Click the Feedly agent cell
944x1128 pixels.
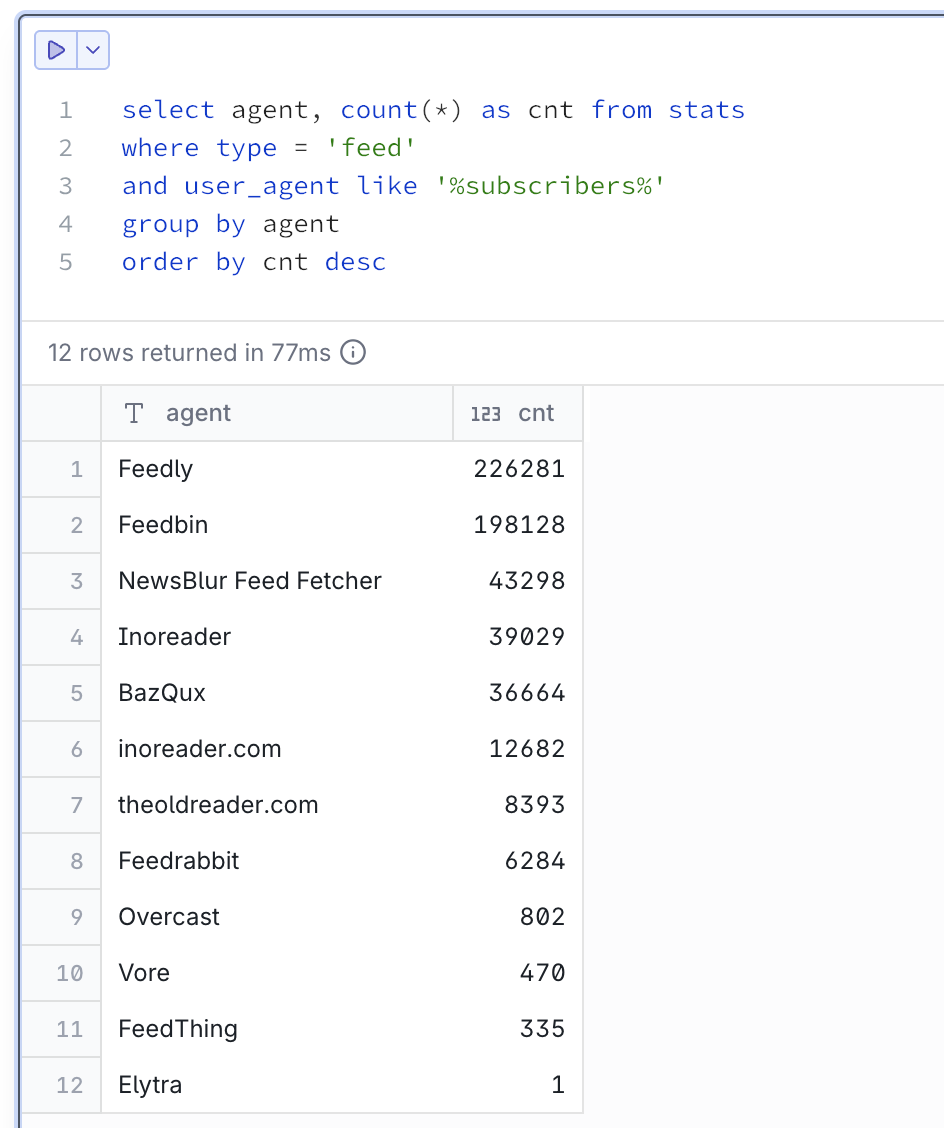pyautogui.click(x=156, y=469)
